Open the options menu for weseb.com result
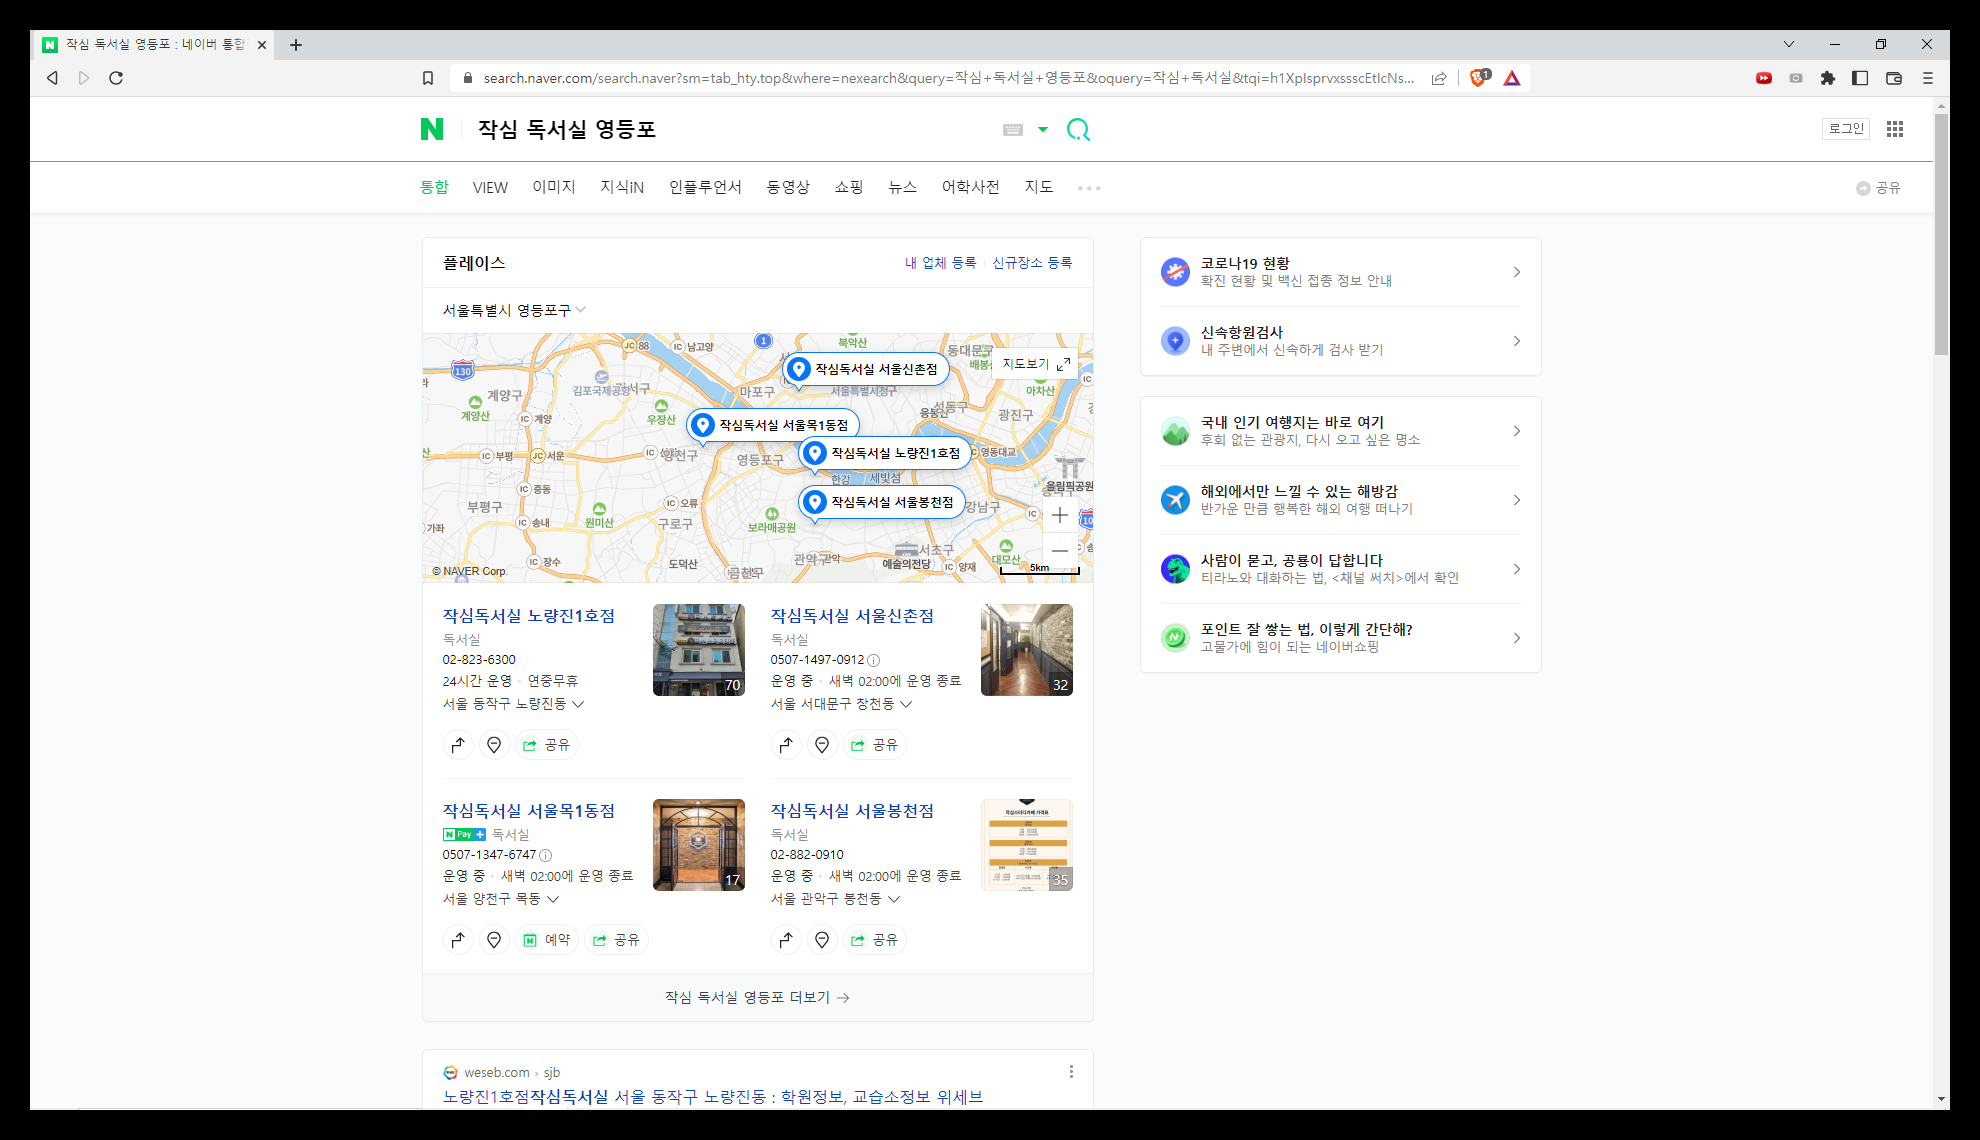Screen dimensions: 1980x1140 click(x=1071, y=1072)
